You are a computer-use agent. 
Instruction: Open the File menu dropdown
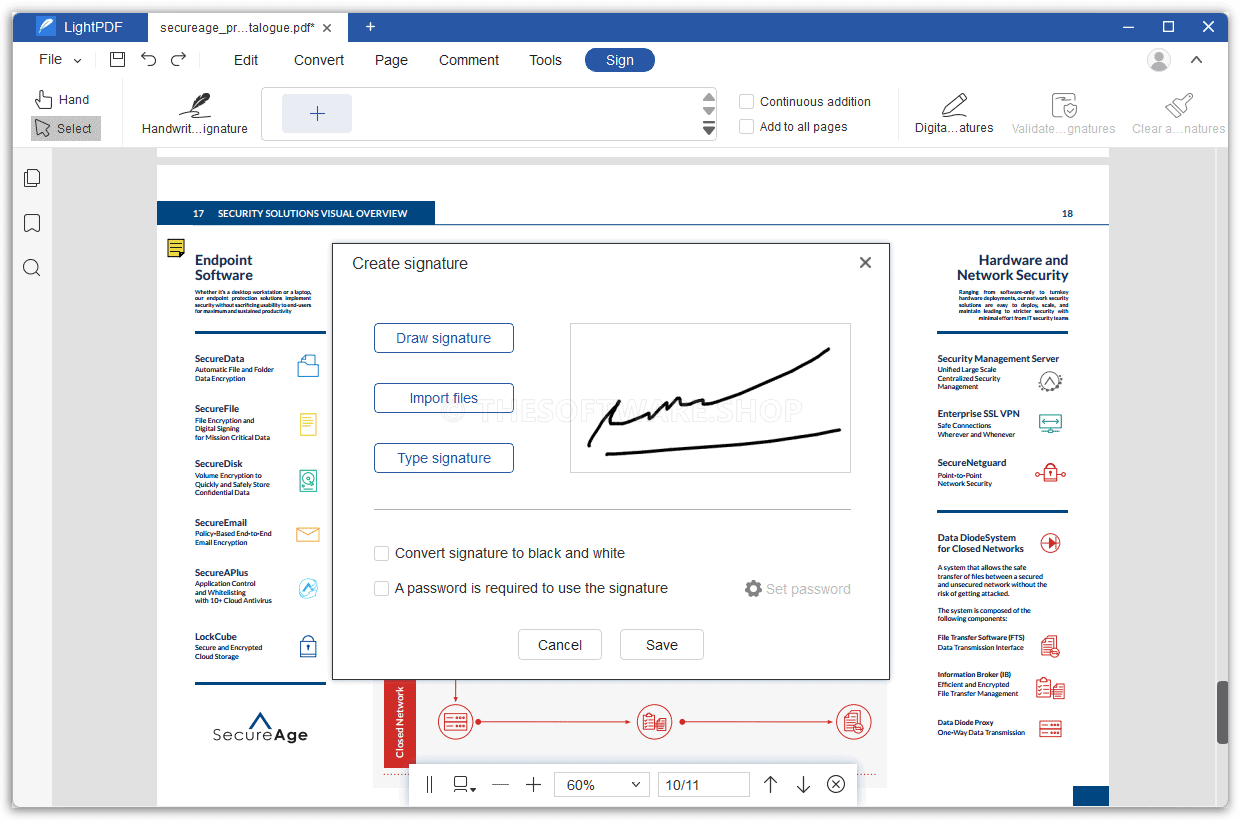pos(60,60)
